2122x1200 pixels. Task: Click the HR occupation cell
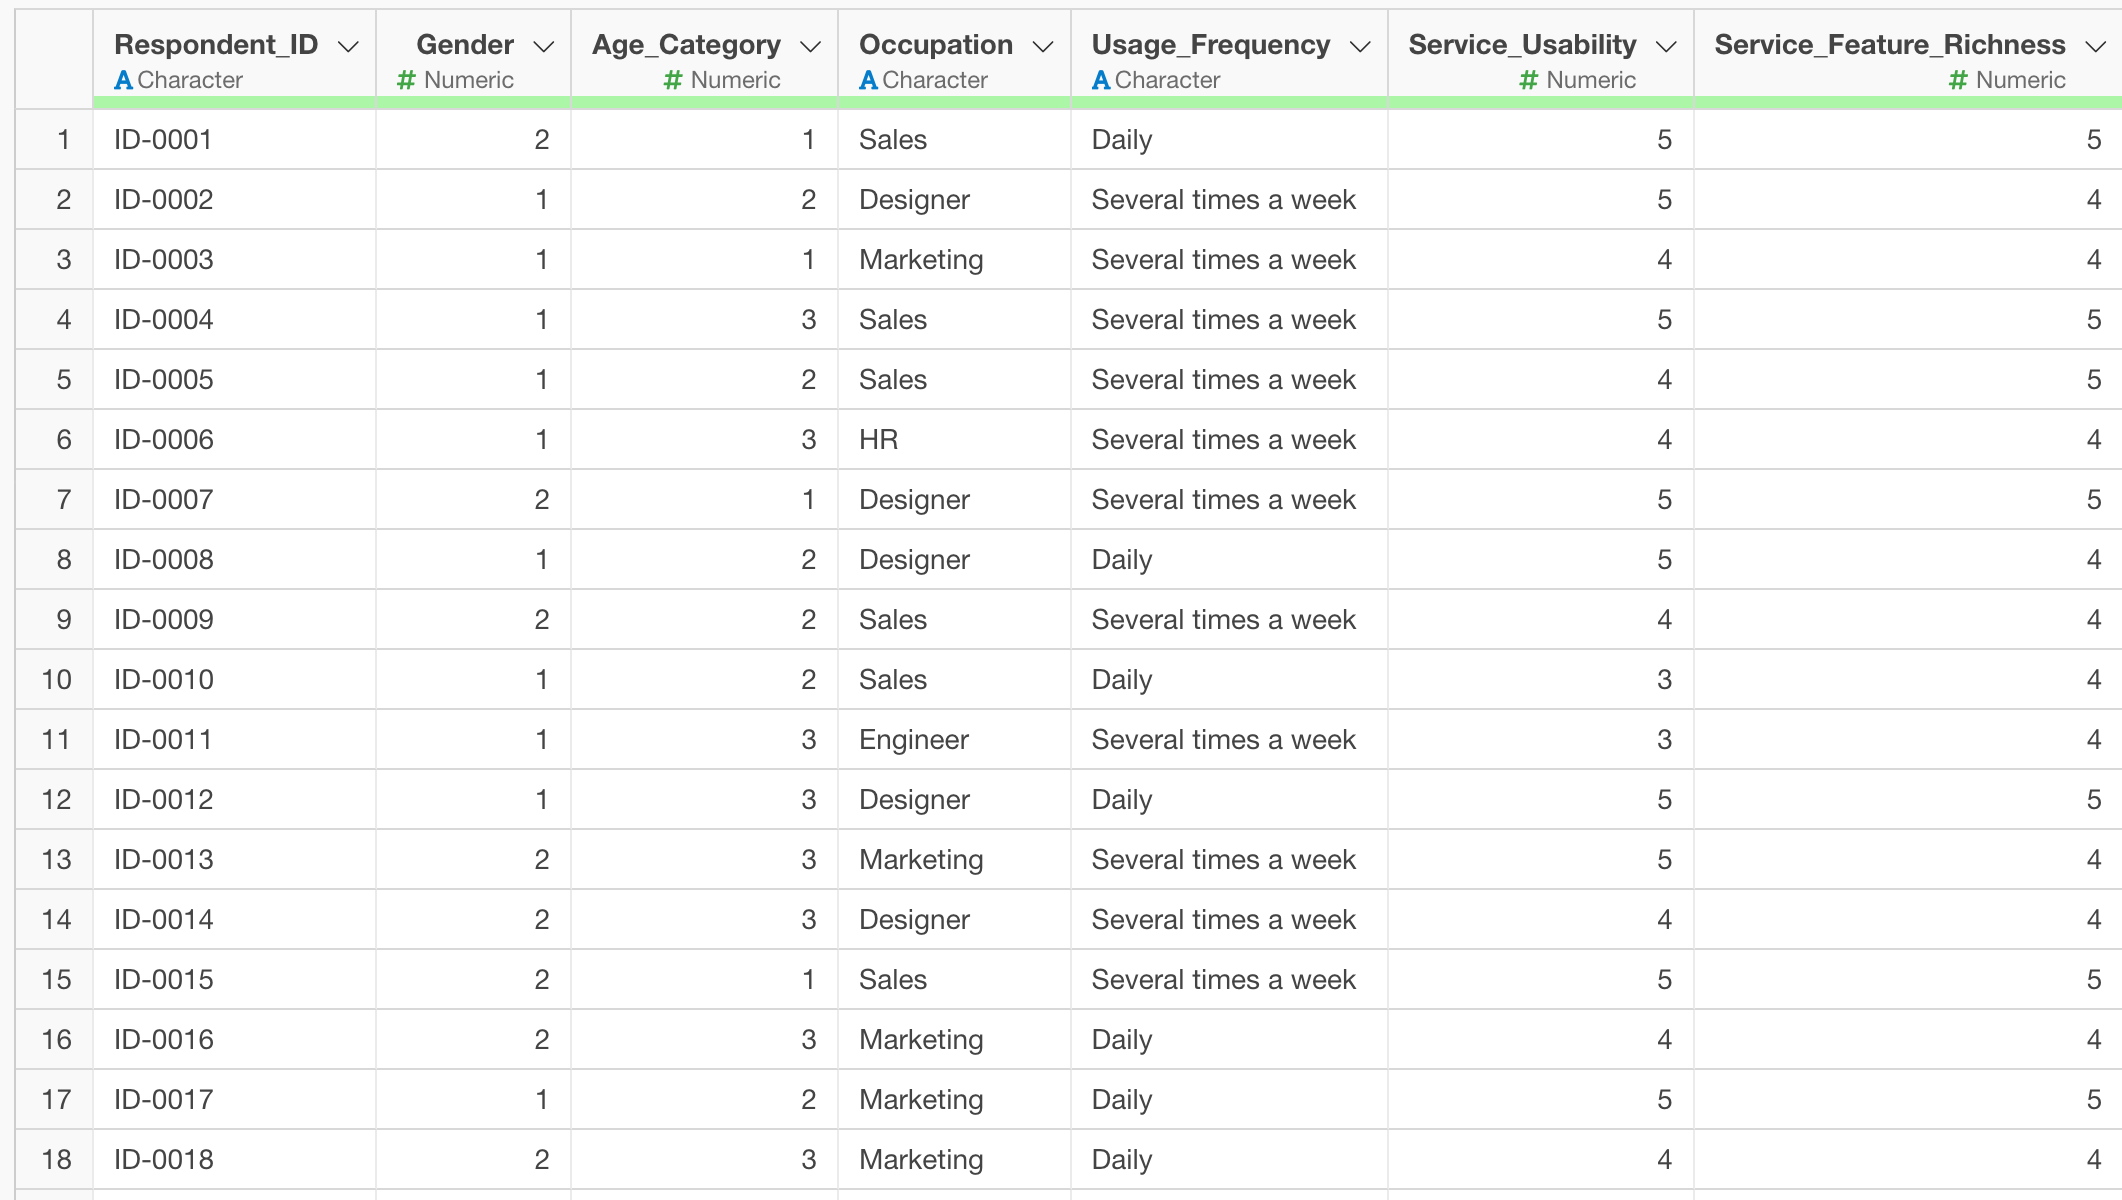[x=878, y=439]
